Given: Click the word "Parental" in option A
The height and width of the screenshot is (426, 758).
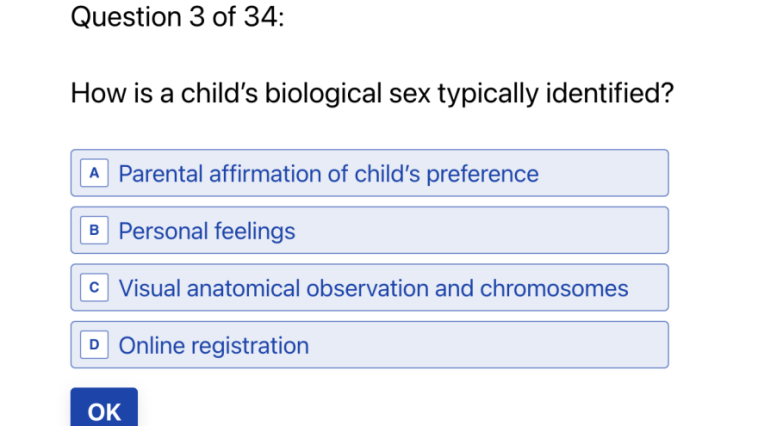Looking at the screenshot, I should point(161,174).
